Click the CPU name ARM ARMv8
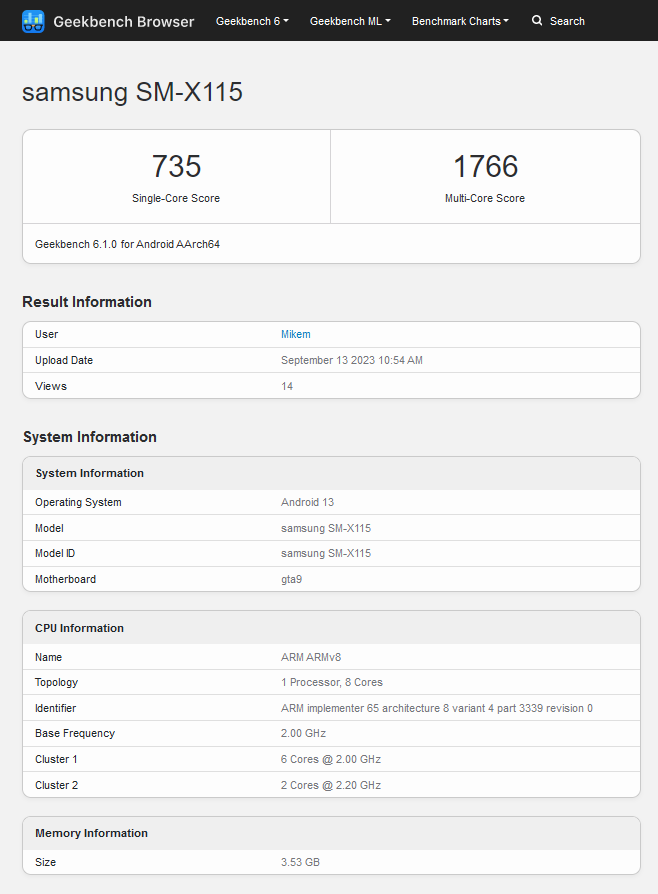The image size is (658, 894). click(311, 657)
